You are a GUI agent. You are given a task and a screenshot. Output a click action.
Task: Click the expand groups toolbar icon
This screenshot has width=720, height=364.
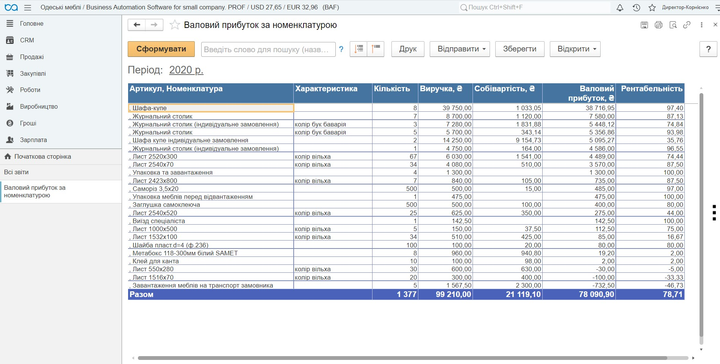click(x=358, y=49)
